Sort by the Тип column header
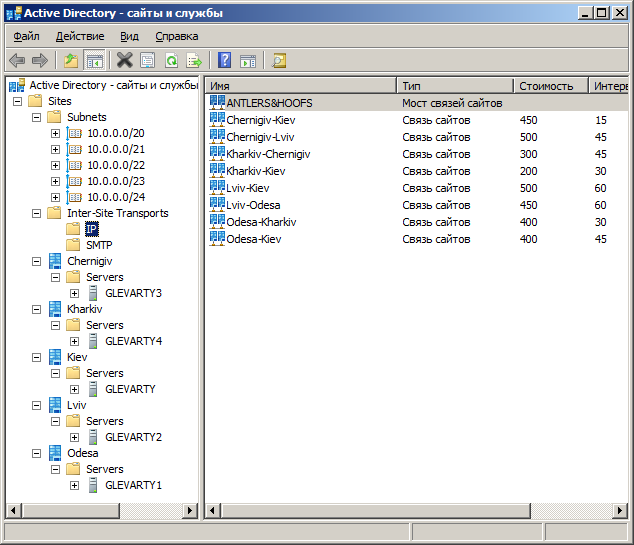 pyautogui.click(x=455, y=86)
